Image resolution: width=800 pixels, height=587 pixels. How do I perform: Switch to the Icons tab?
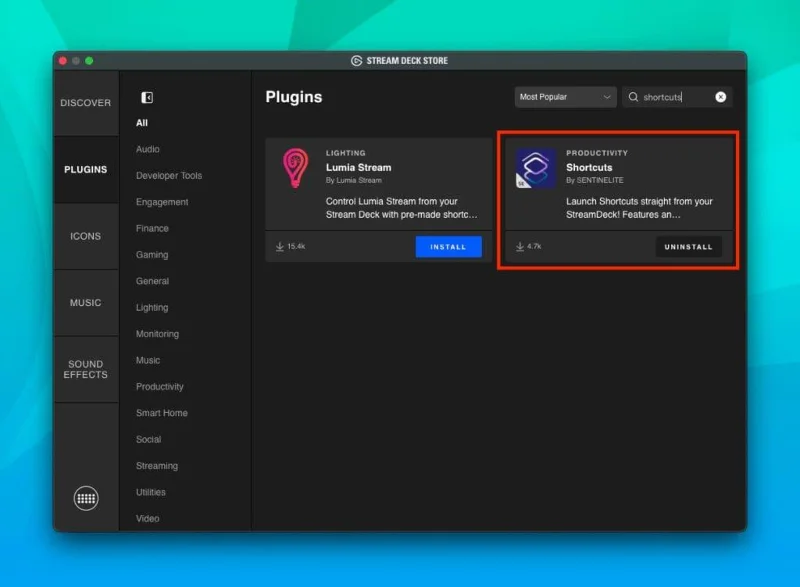pyautogui.click(x=86, y=236)
